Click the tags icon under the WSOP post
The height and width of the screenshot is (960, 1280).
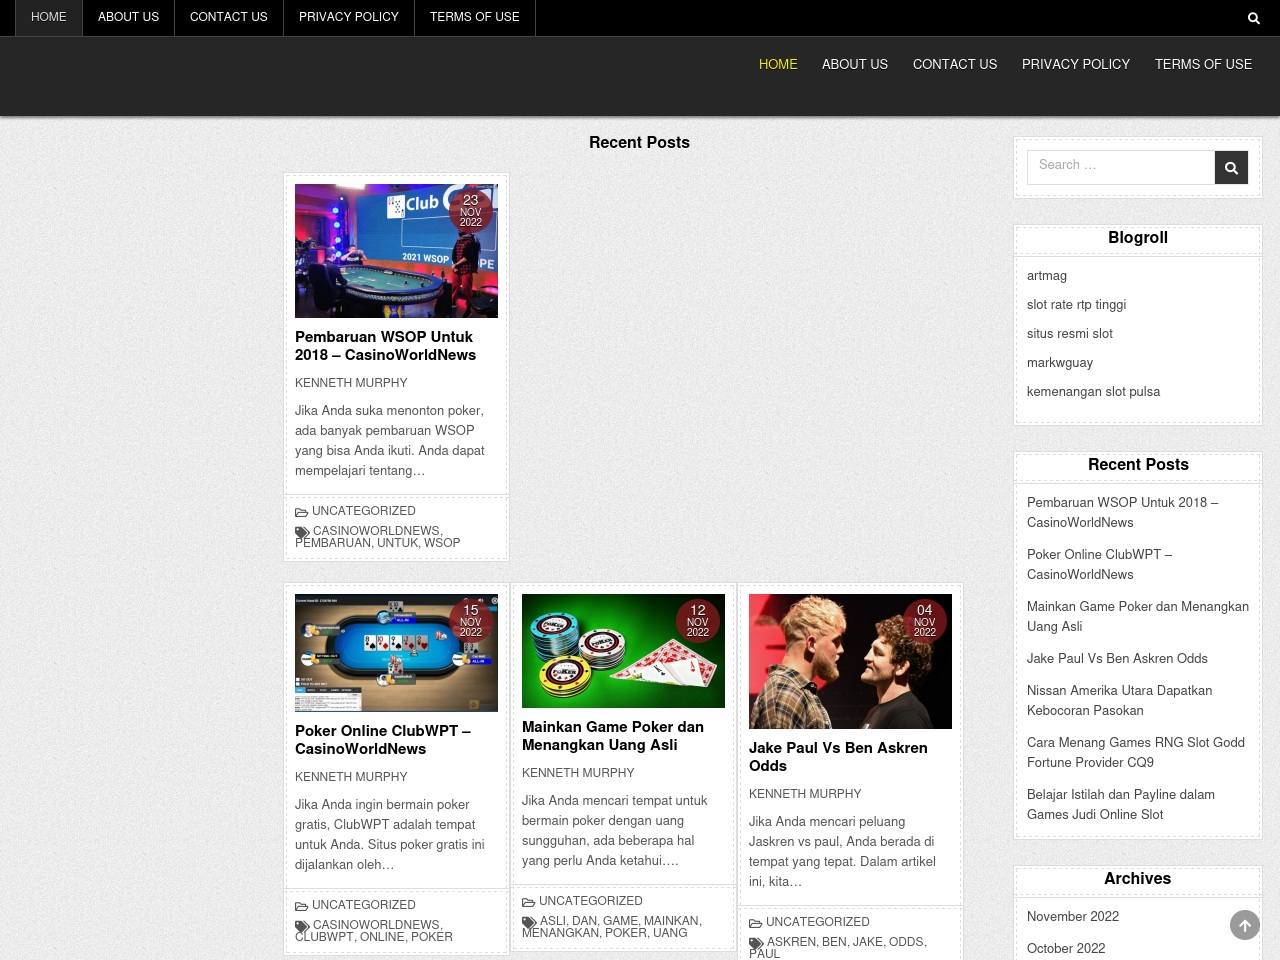(302, 532)
